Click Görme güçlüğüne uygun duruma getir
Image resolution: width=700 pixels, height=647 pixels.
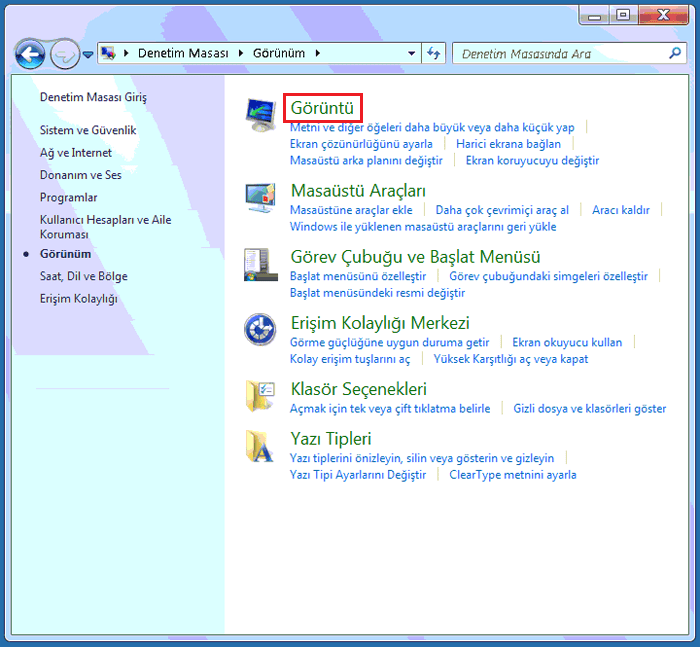pos(389,342)
